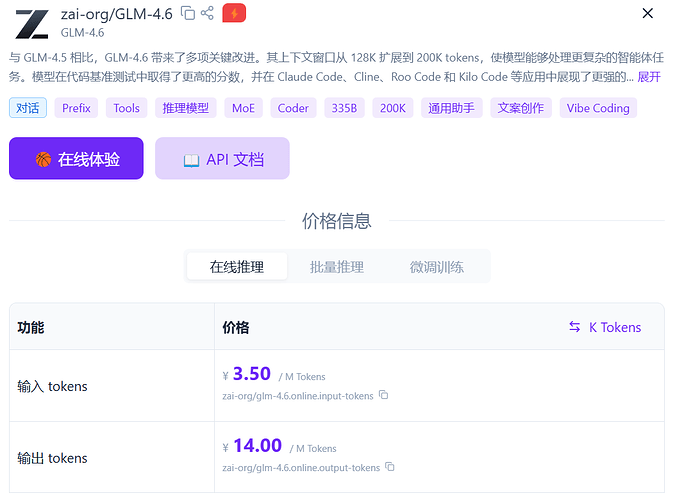This screenshot has height=500, width=675.
Task: Select the Prefix tag
Action: point(76,108)
